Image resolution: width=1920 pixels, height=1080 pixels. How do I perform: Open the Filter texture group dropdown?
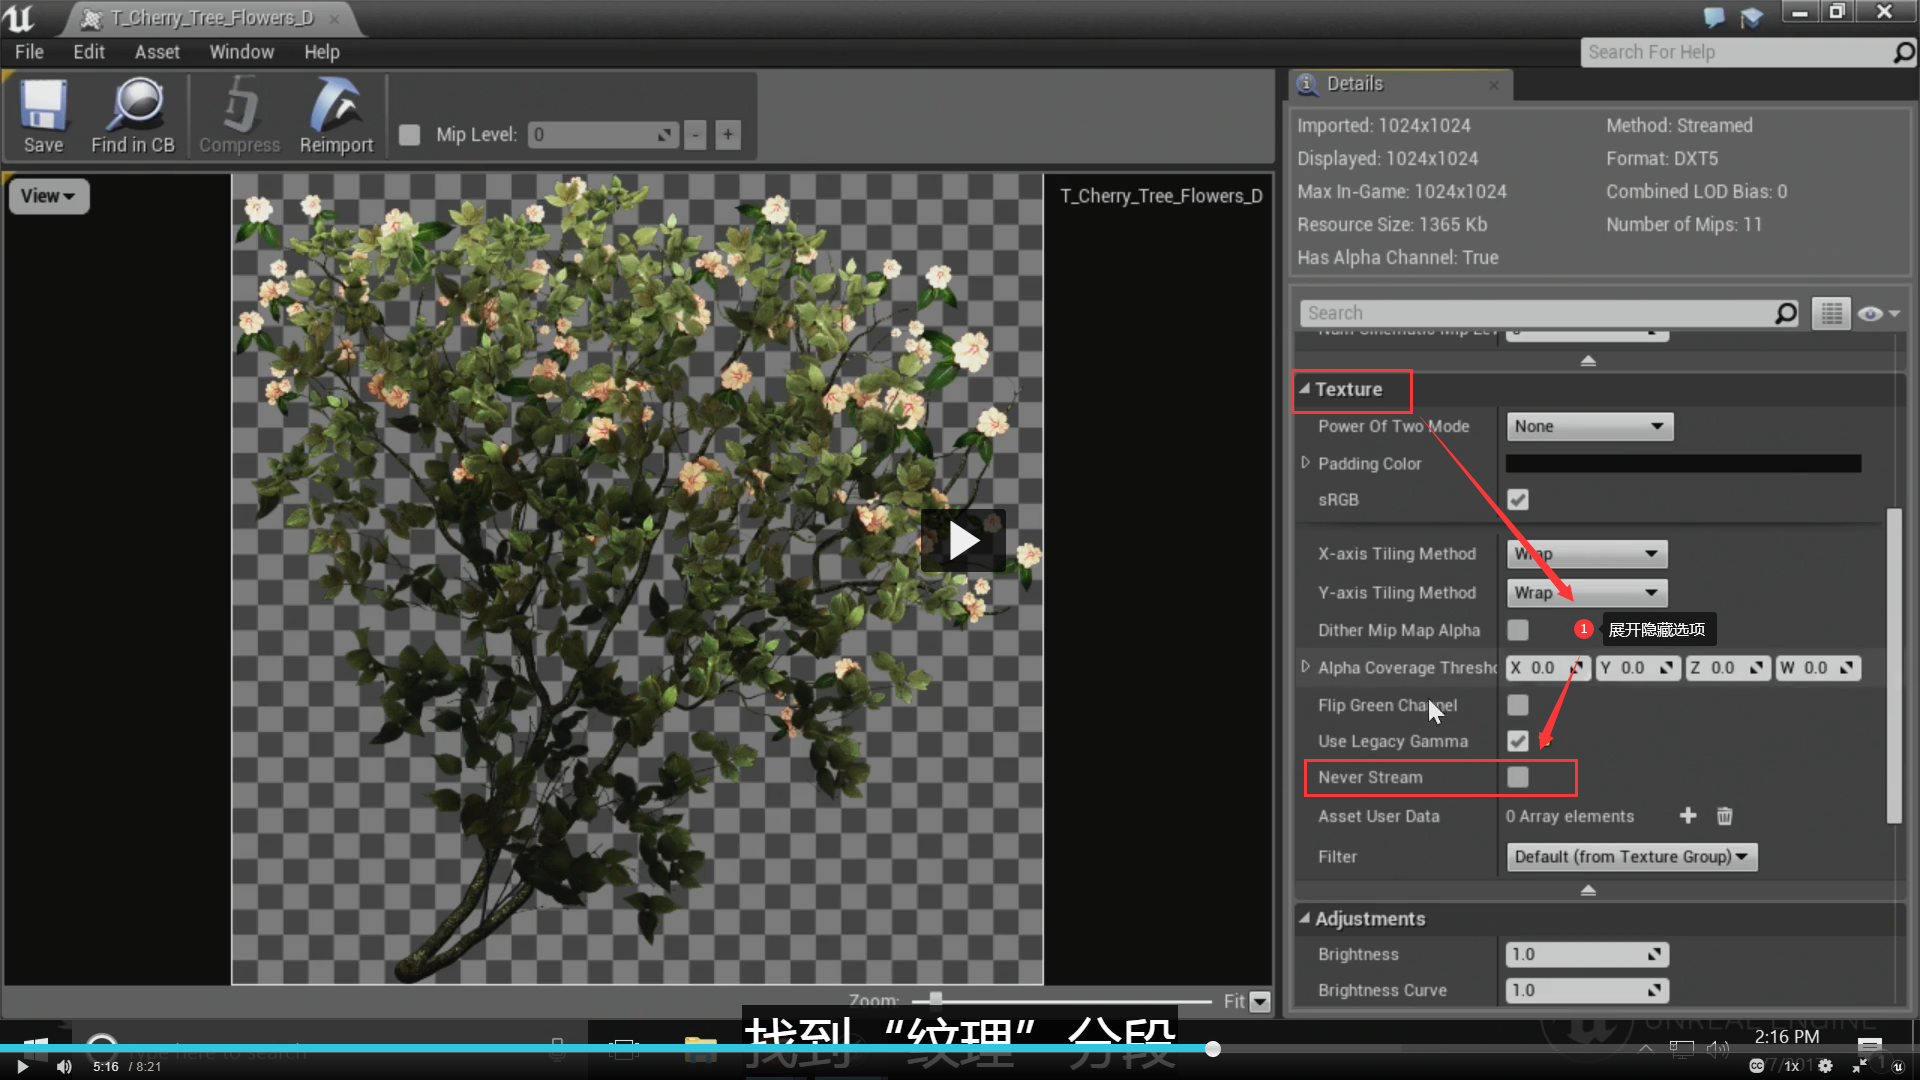point(1630,857)
